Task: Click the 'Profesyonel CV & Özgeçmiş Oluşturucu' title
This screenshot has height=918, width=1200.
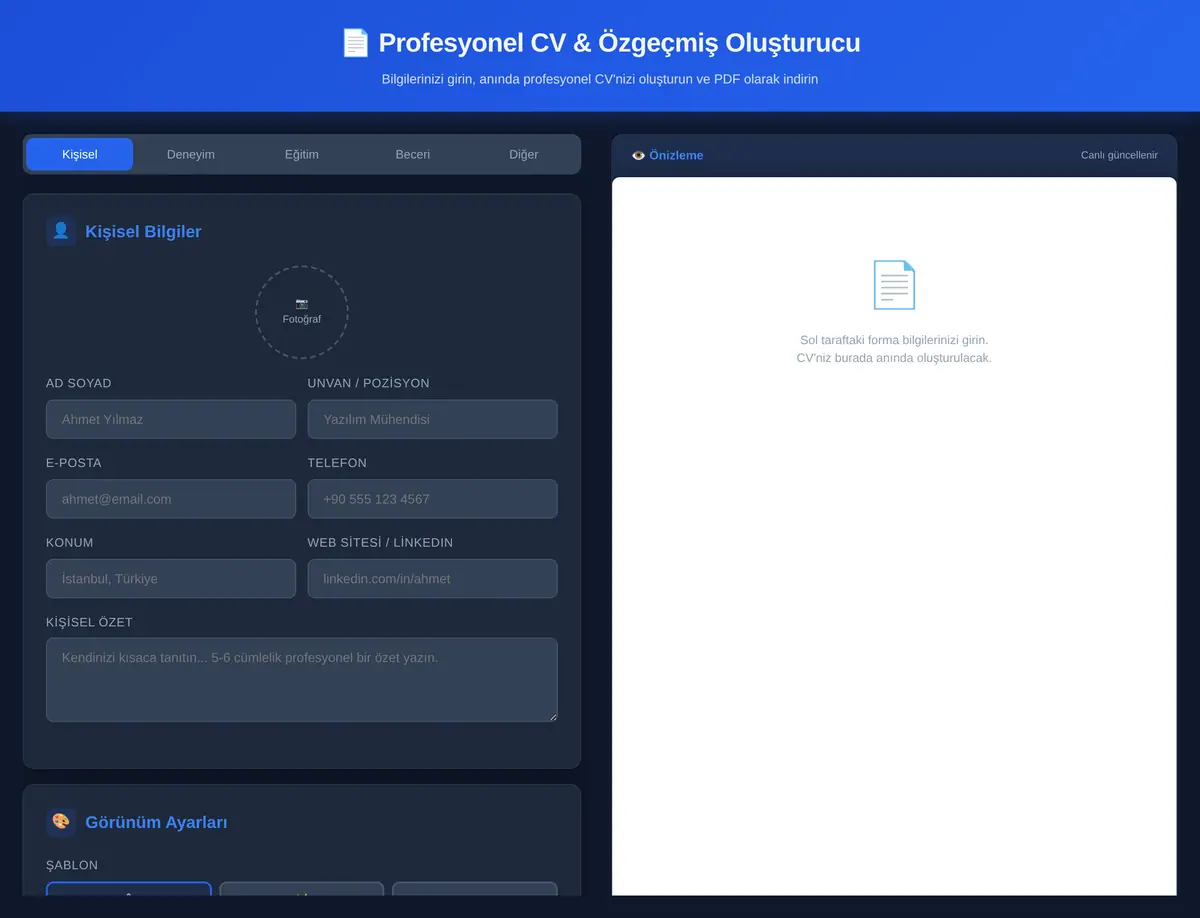Action: pos(619,43)
